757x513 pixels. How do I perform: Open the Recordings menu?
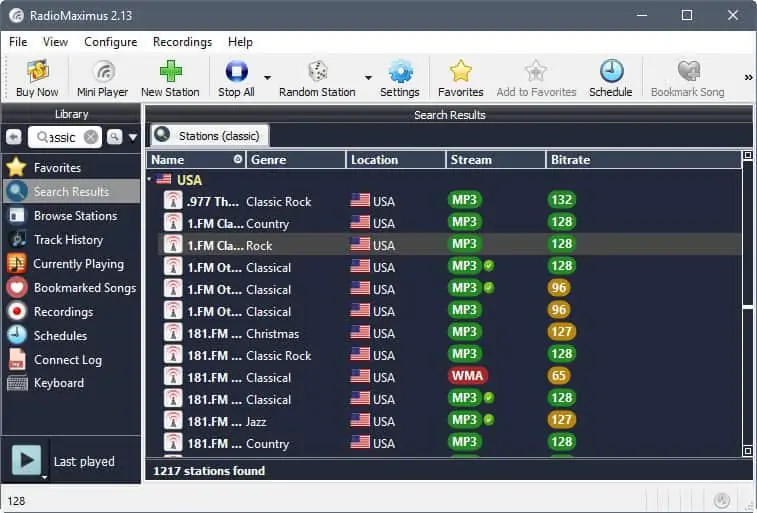point(182,42)
